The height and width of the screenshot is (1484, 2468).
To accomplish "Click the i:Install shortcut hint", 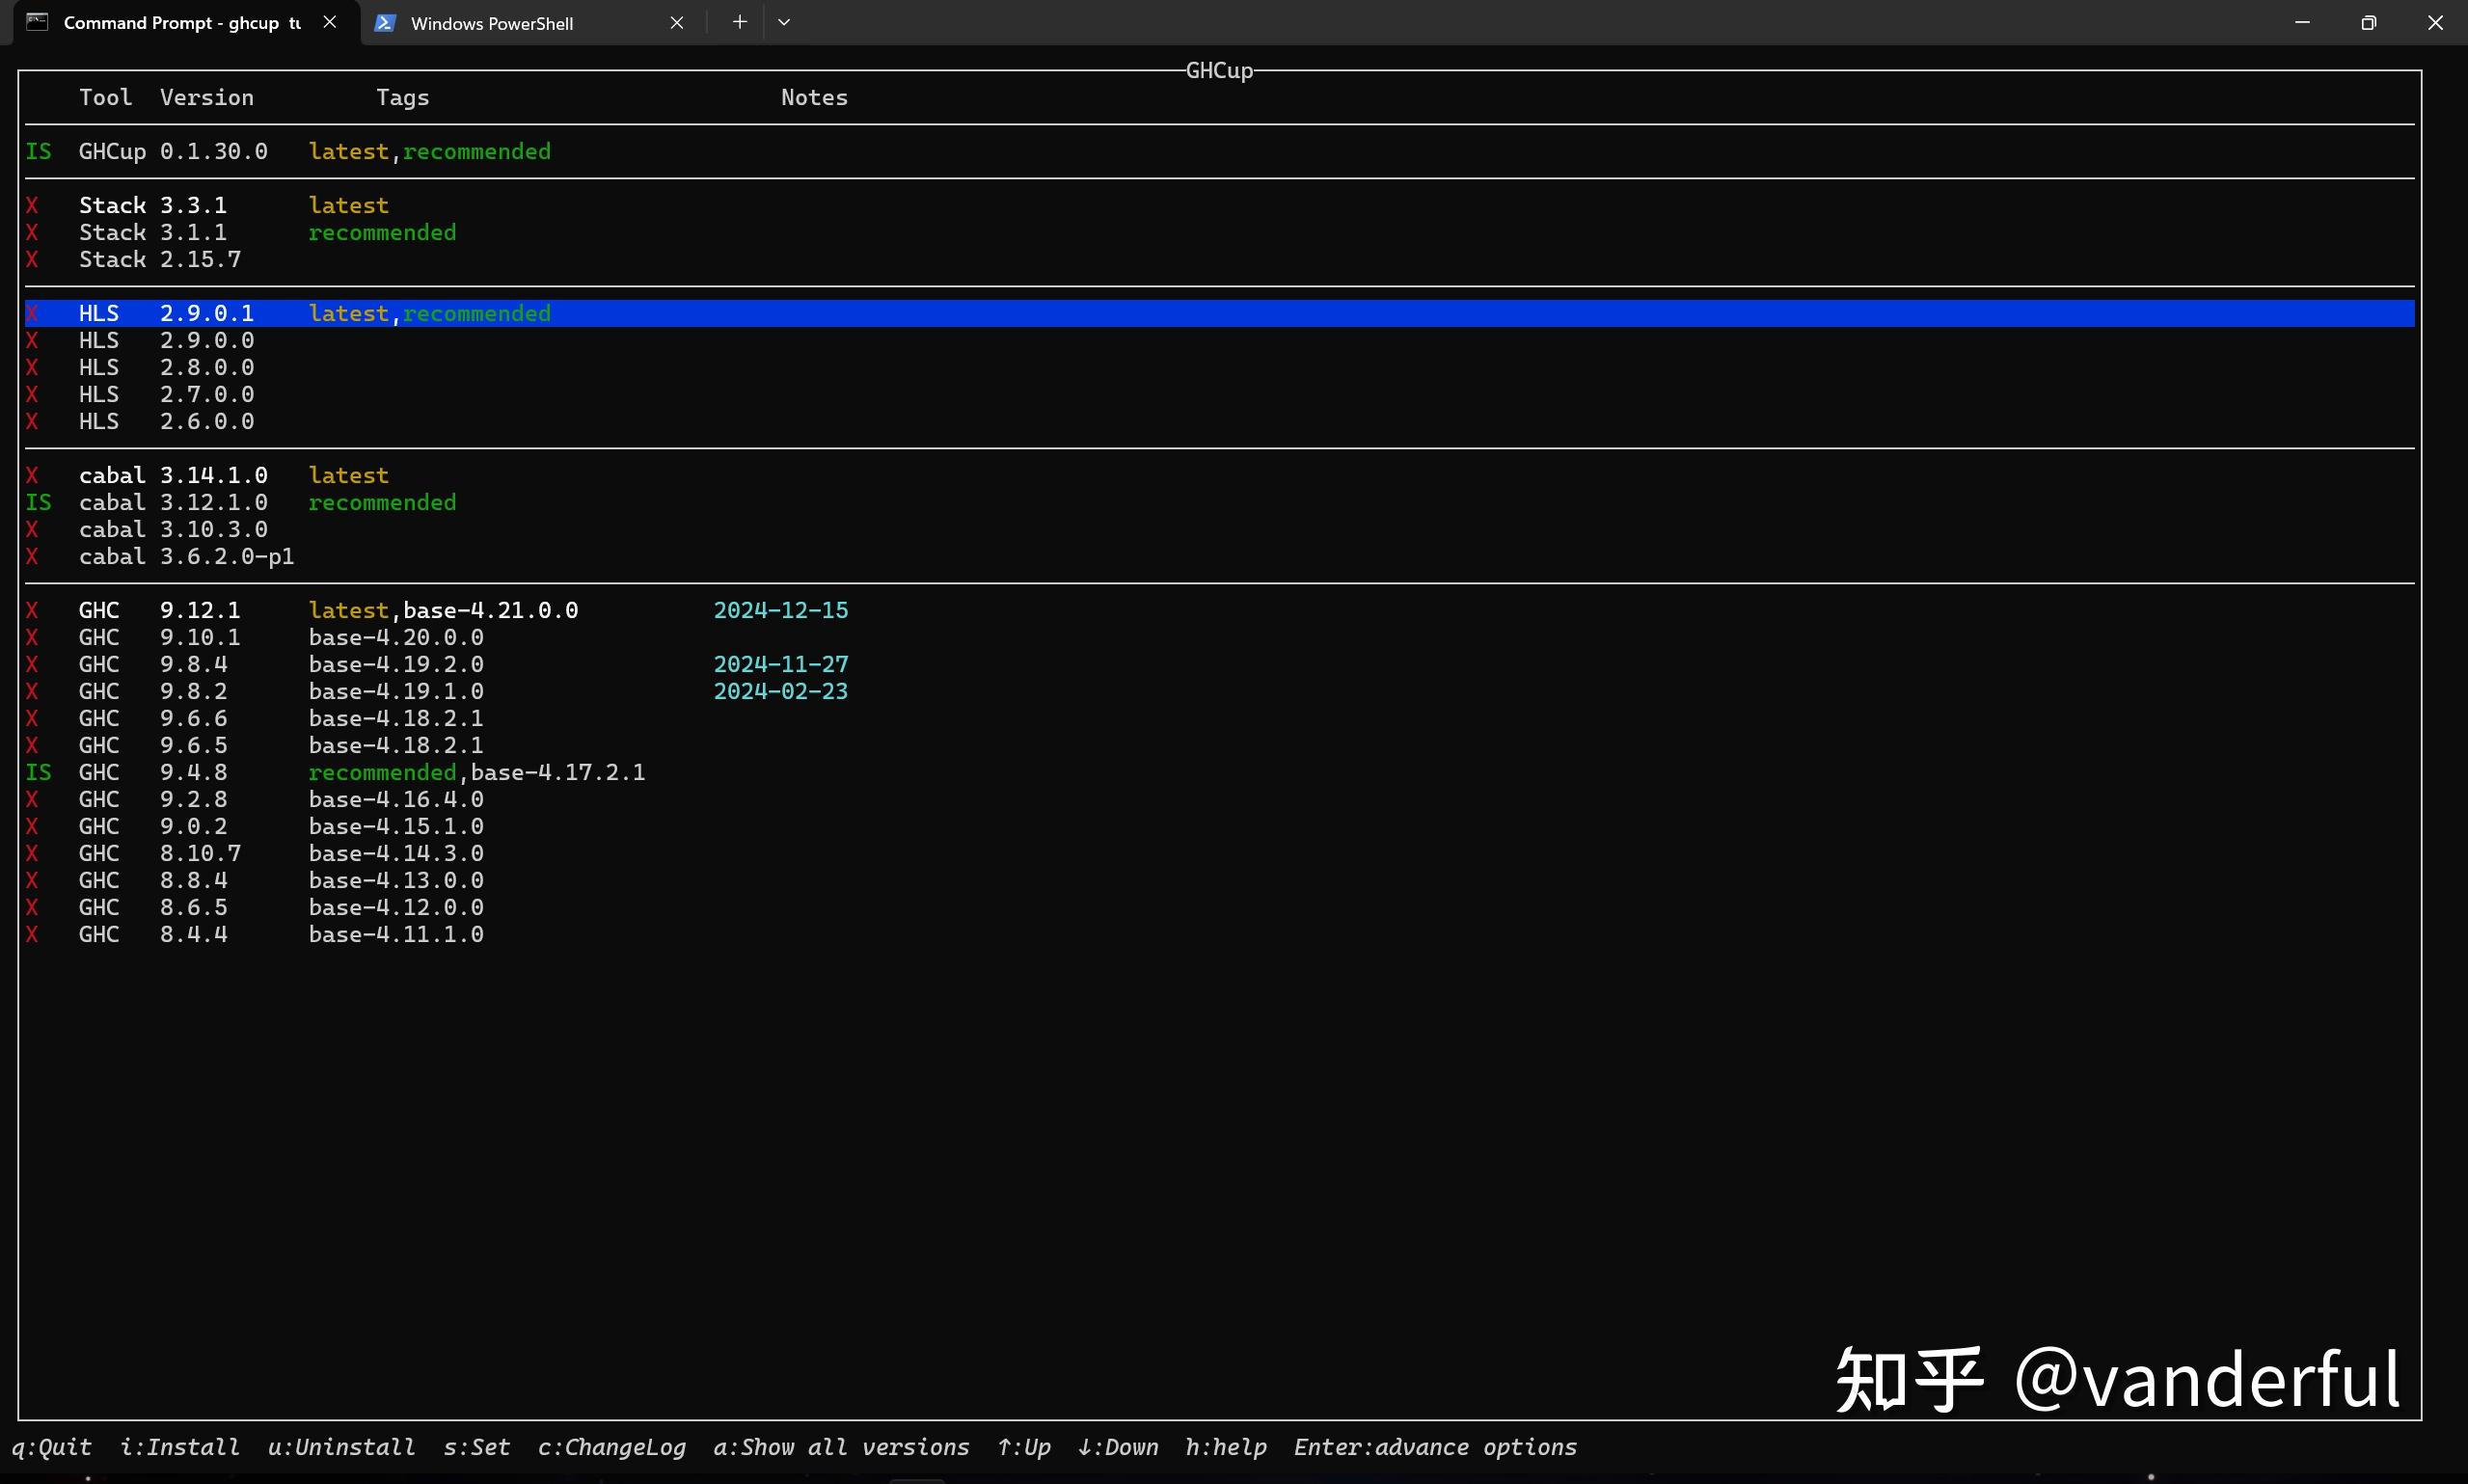I will coord(180,1447).
